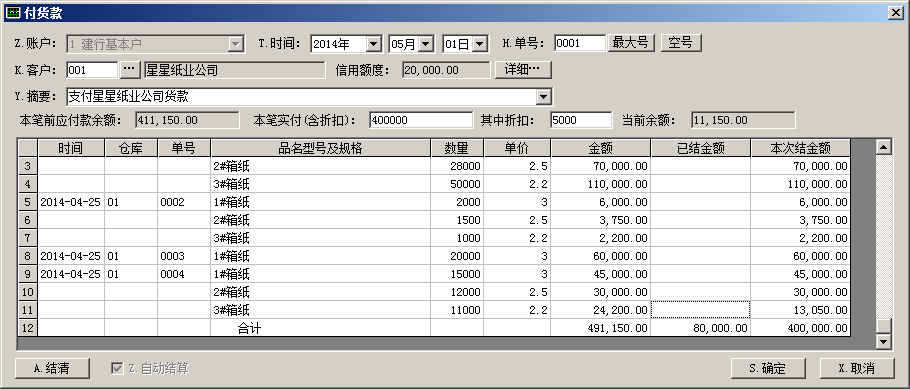Viewport: 910px width, 389px height.
Task: Click the 空号 button
Action: coord(681,43)
